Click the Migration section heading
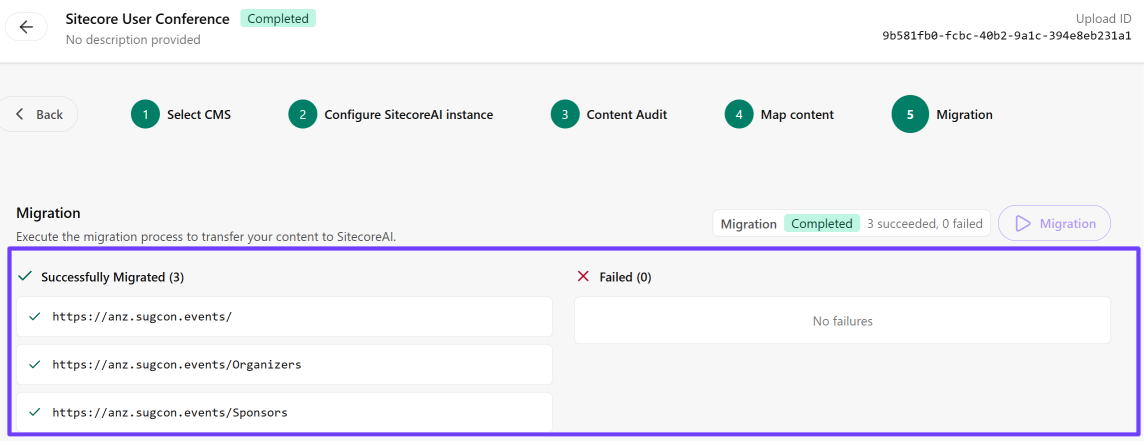This screenshot has width=1144, height=441. [x=48, y=213]
